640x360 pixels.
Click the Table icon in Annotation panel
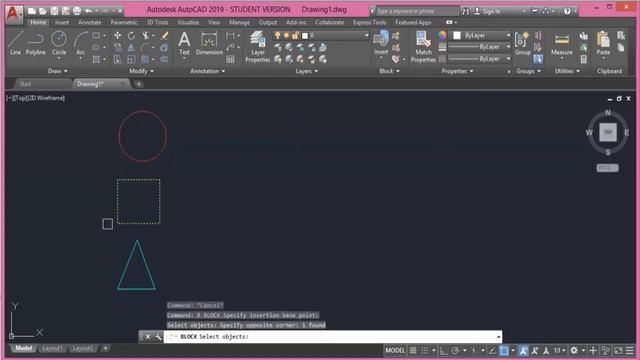230,60
